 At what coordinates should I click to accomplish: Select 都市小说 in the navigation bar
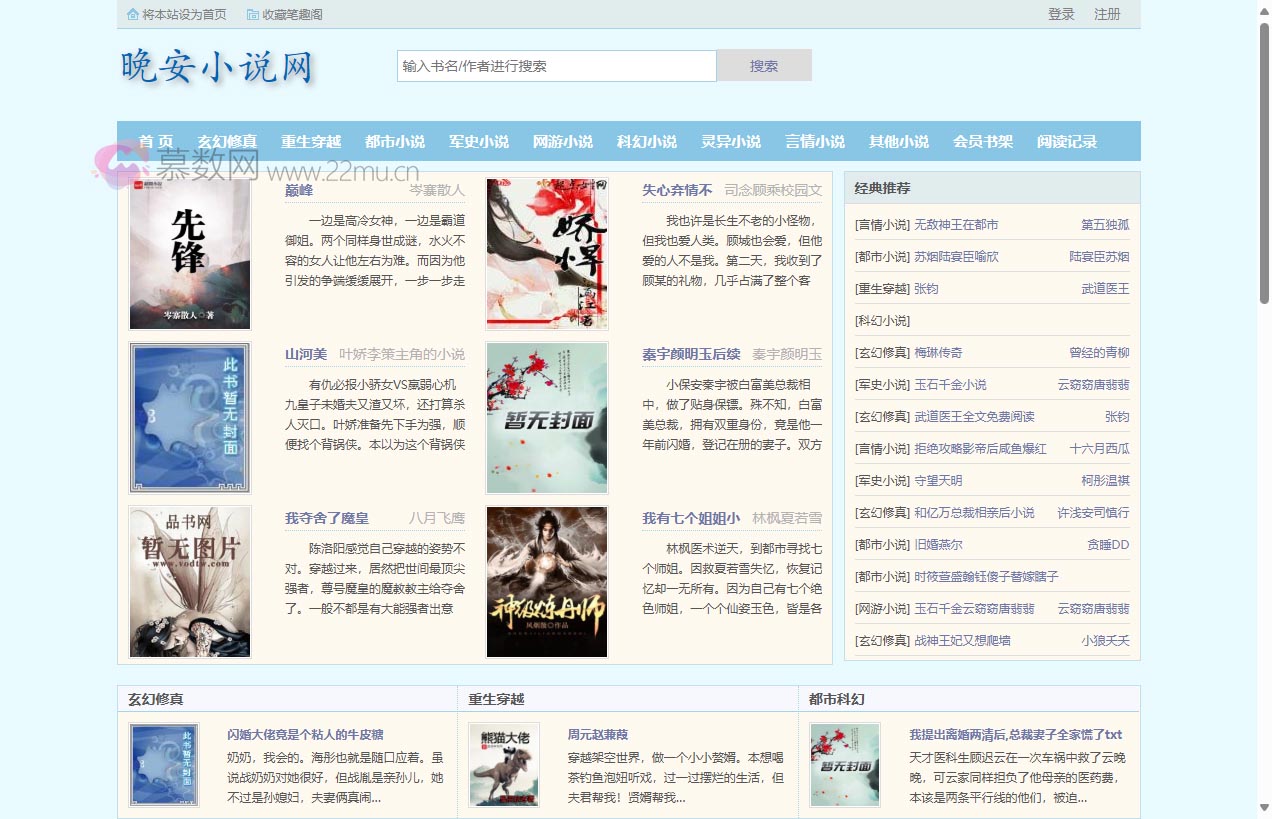coord(395,142)
